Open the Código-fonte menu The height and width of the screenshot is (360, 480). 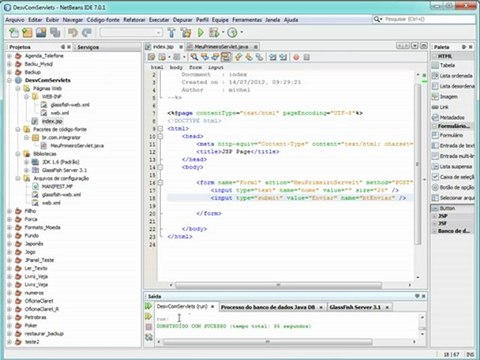click(103, 20)
